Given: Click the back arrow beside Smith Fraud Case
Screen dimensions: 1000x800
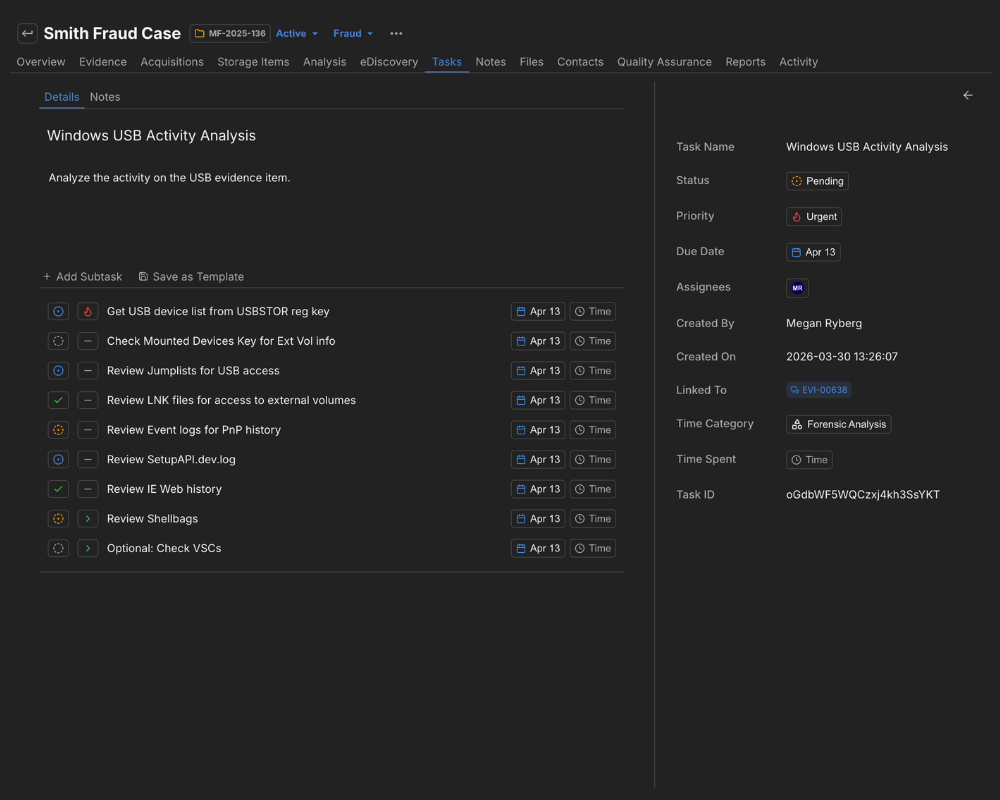Looking at the screenshot, I should coord(27,33).
